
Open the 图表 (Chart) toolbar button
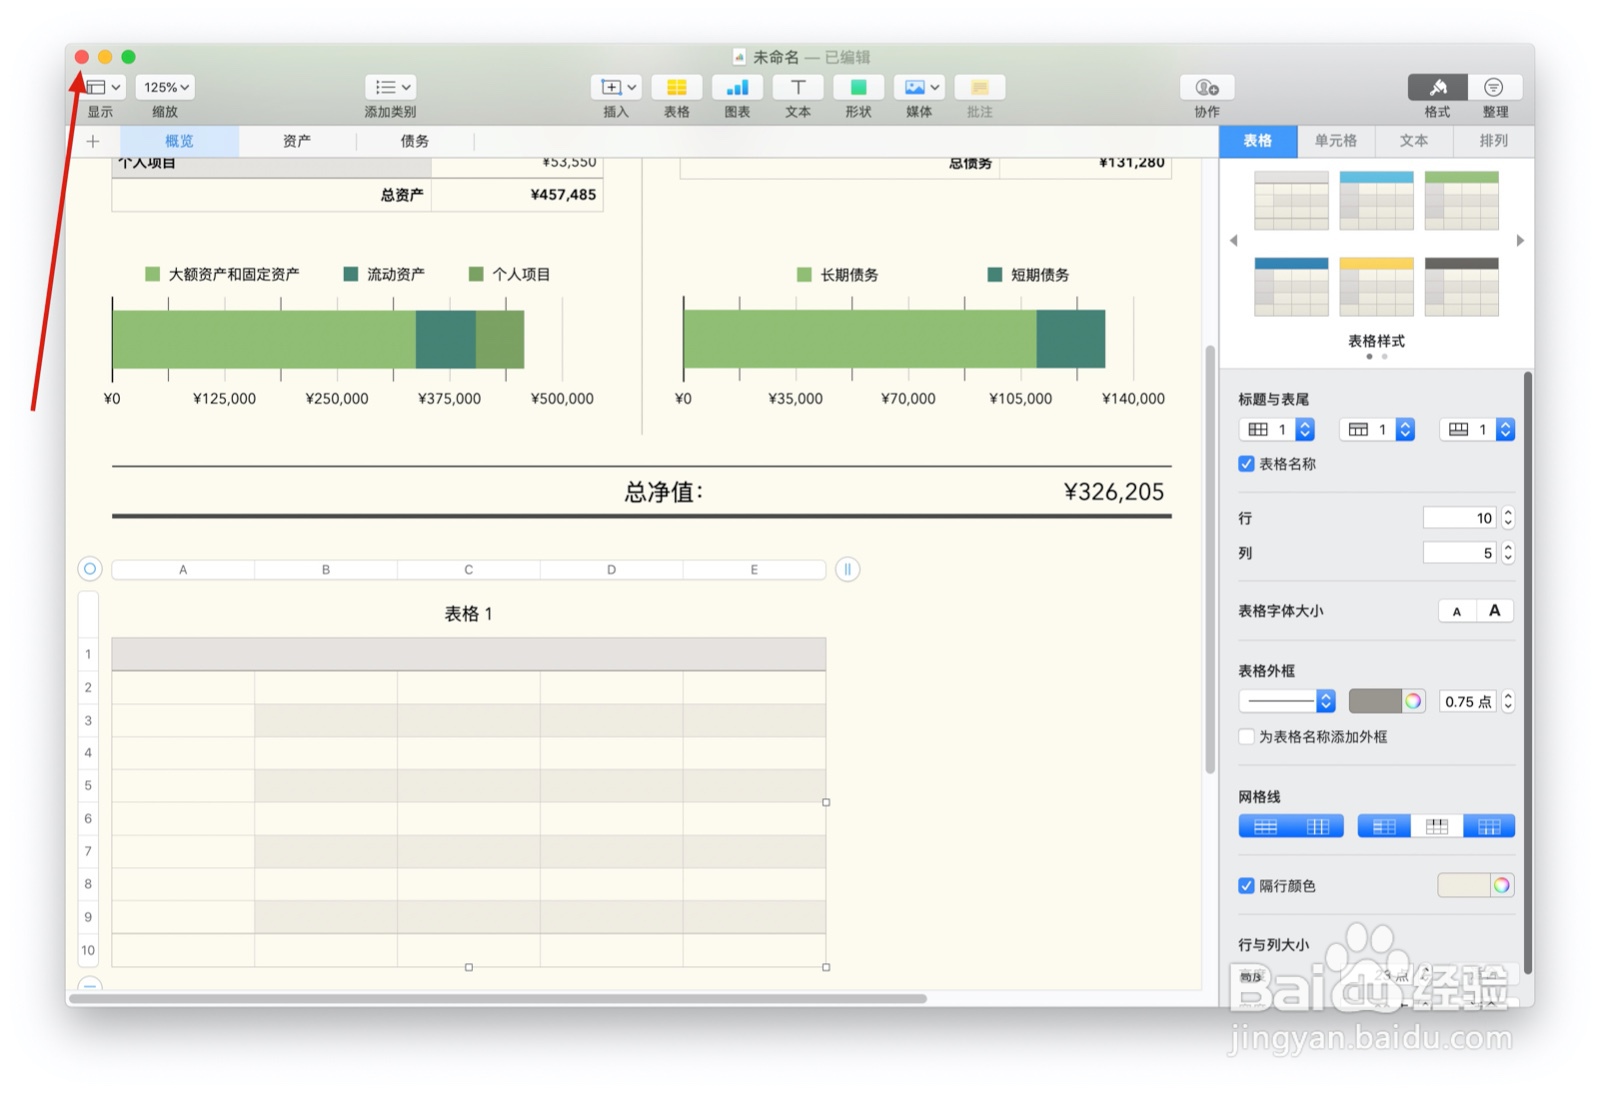pos(737,88)
